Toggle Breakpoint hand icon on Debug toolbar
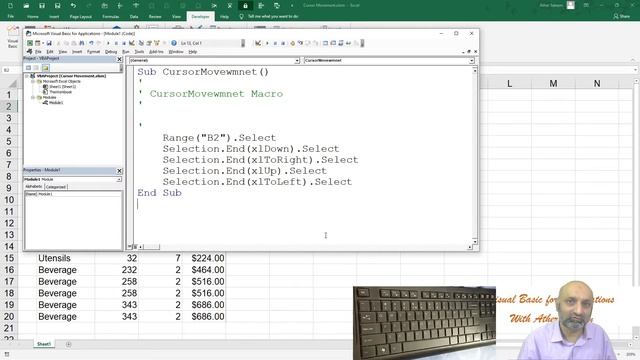 [293, 43]
